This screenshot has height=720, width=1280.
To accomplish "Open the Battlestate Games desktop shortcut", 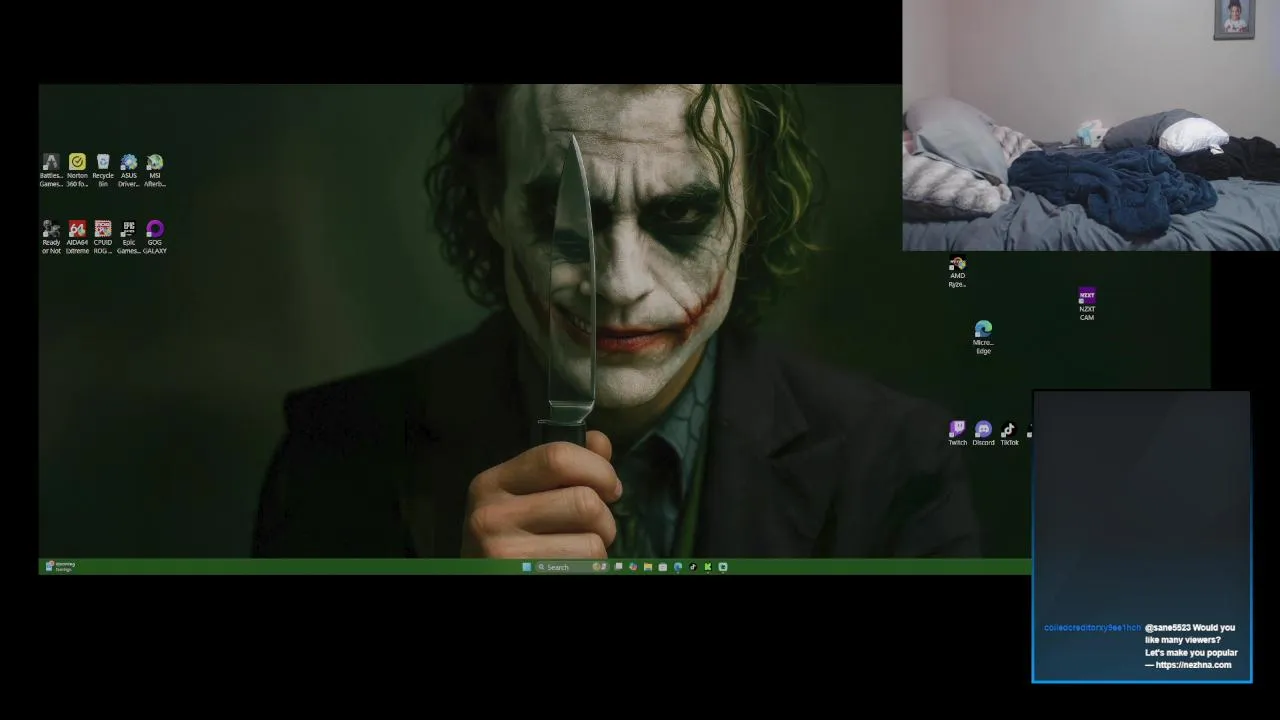I will [x=51, y=170].
